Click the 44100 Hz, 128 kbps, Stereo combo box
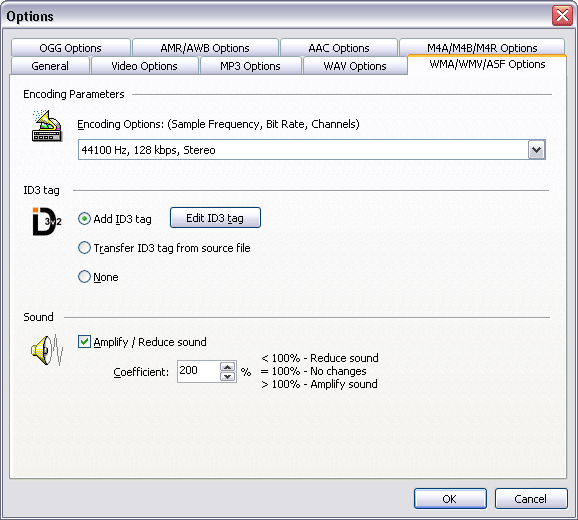 coord(311,150)
